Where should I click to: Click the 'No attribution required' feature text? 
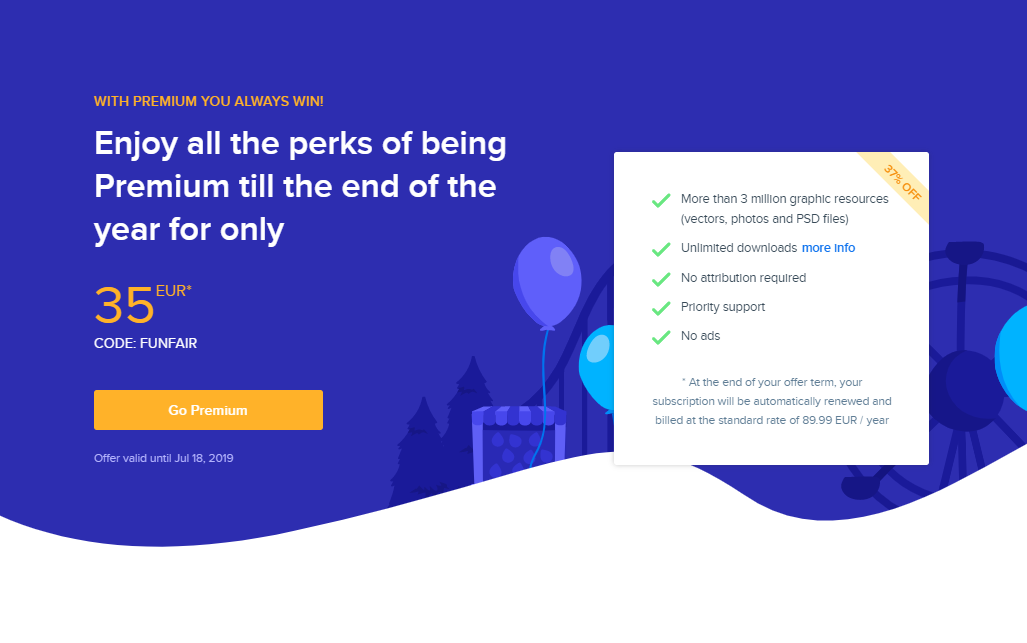[743, 278]
